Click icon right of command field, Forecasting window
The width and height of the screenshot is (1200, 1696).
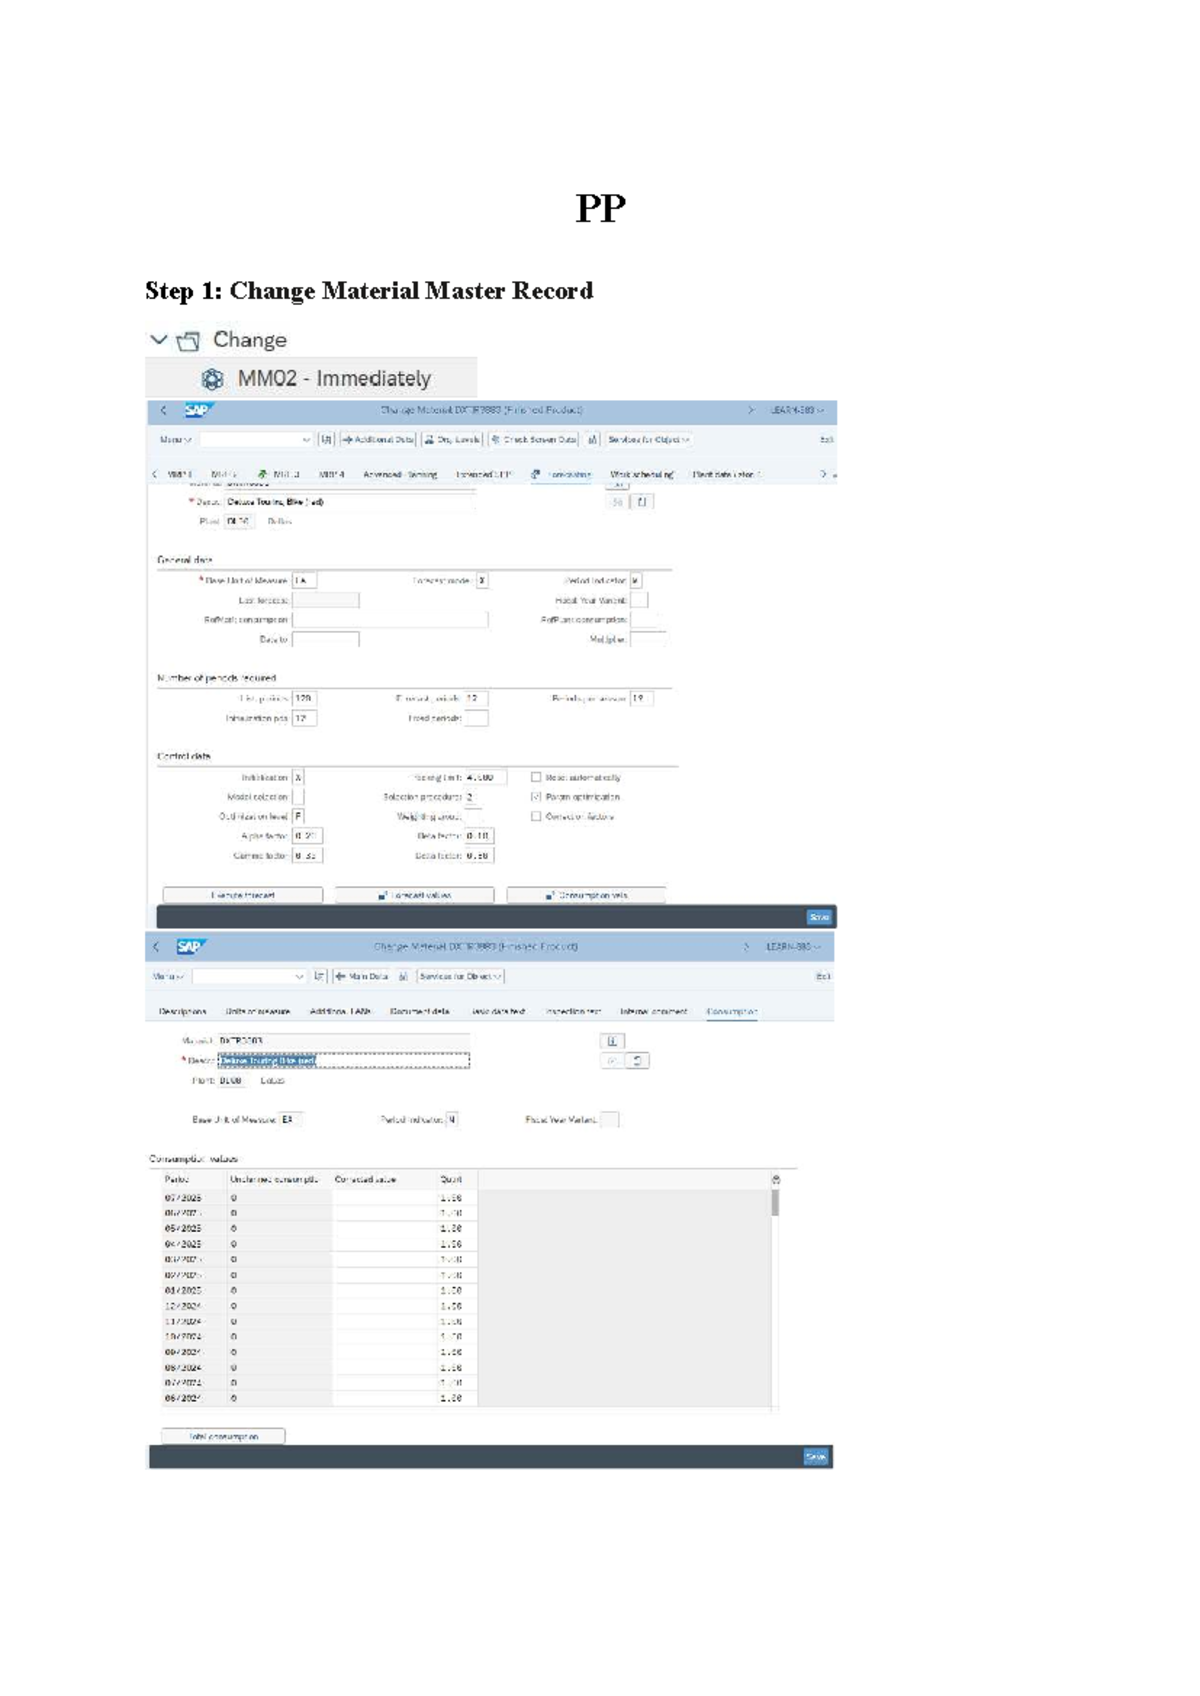click(326, 439)
